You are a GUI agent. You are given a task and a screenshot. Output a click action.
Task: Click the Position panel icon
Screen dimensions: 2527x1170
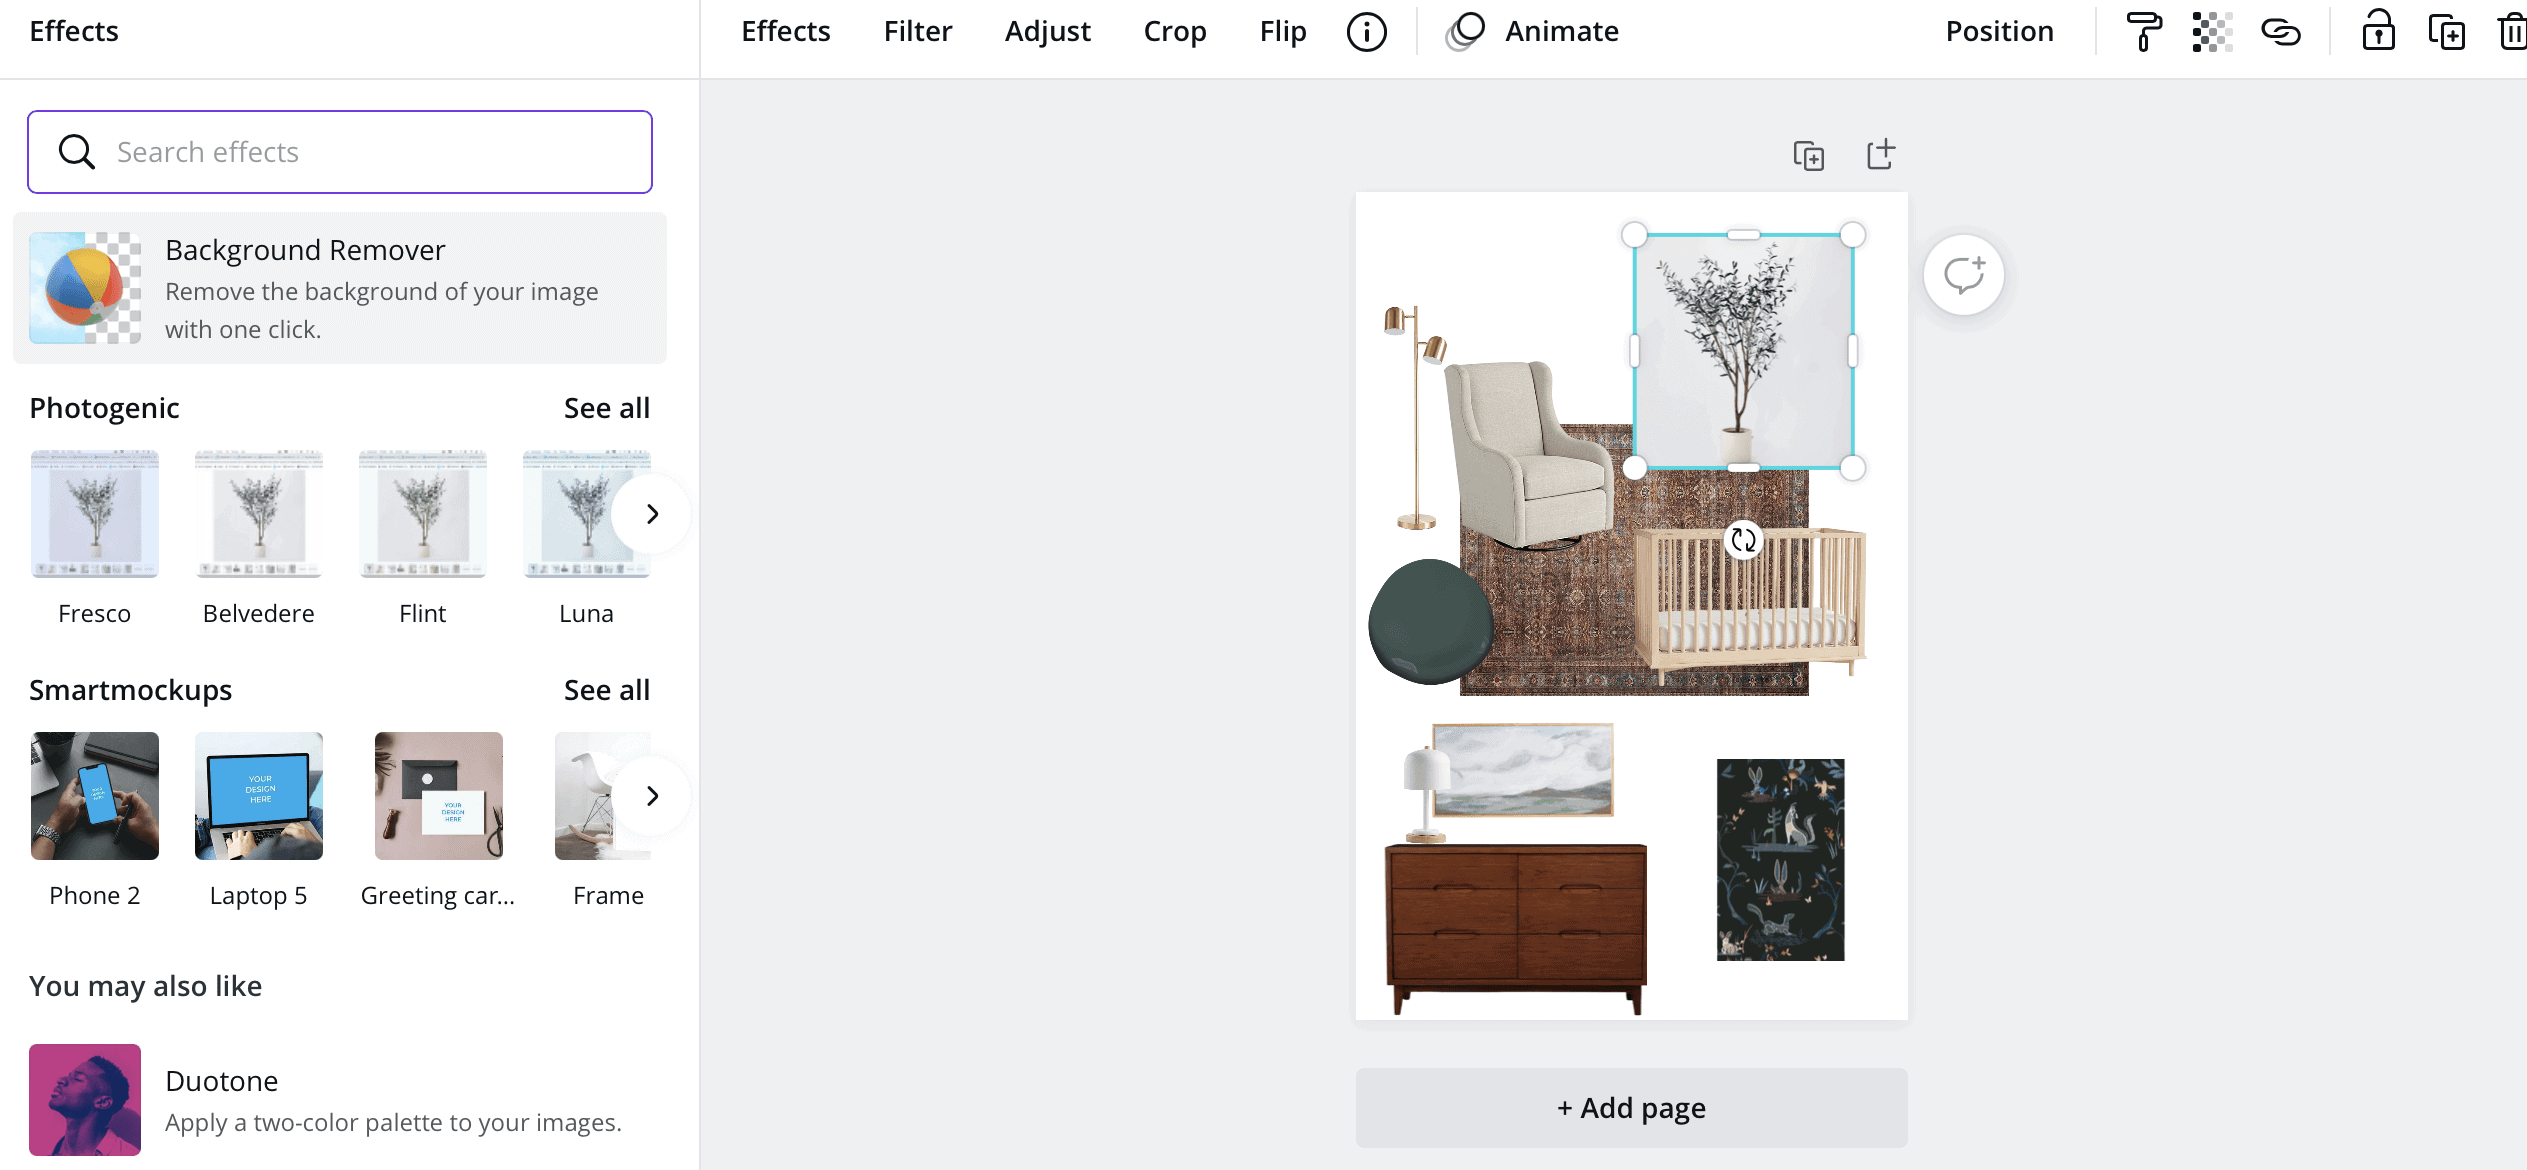(x=1998, y=31)
